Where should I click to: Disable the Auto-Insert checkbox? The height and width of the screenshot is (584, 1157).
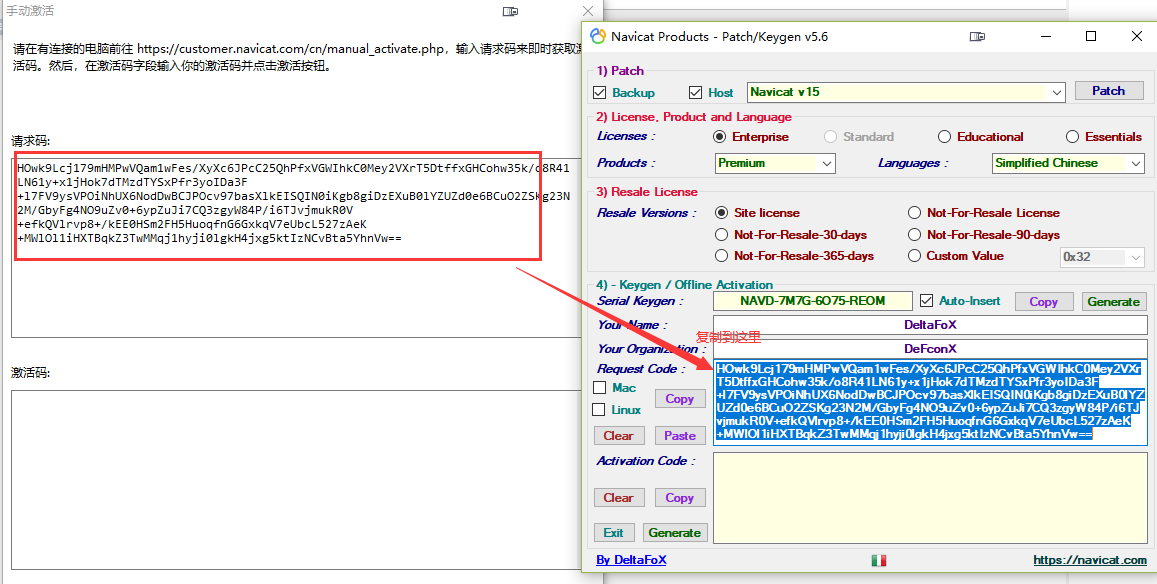click(926, 301)
